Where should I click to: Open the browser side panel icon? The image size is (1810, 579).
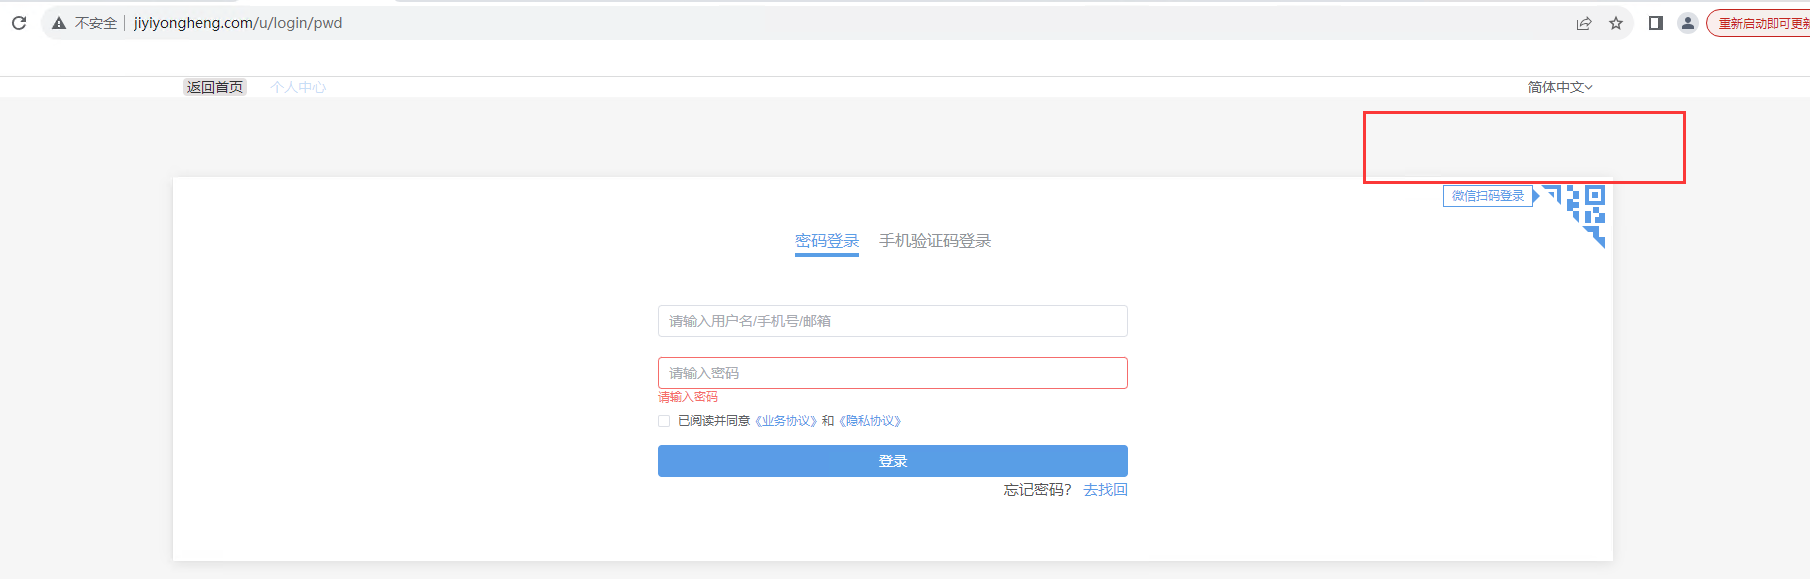tap(1656, 23)
